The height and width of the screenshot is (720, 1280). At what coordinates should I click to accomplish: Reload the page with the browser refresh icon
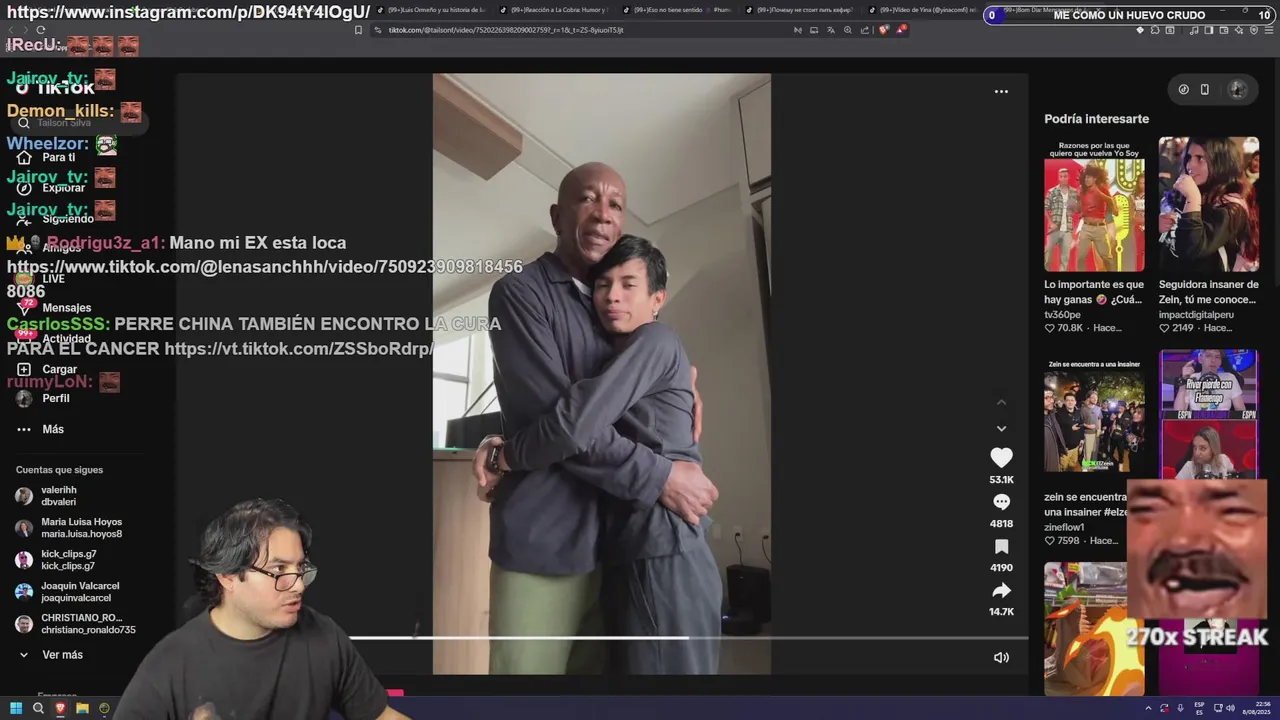tap(40, 30)
